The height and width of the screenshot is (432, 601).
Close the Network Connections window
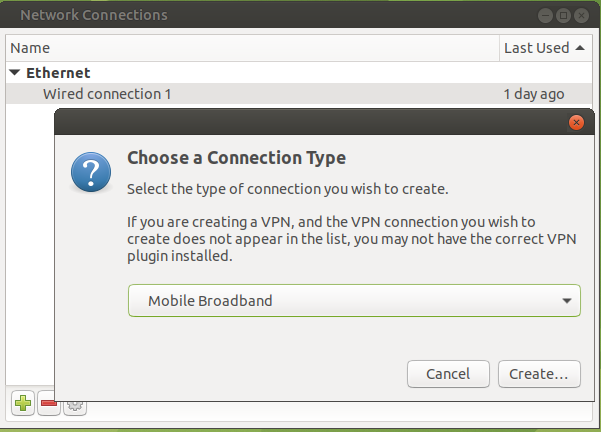(x=582, y=16)
